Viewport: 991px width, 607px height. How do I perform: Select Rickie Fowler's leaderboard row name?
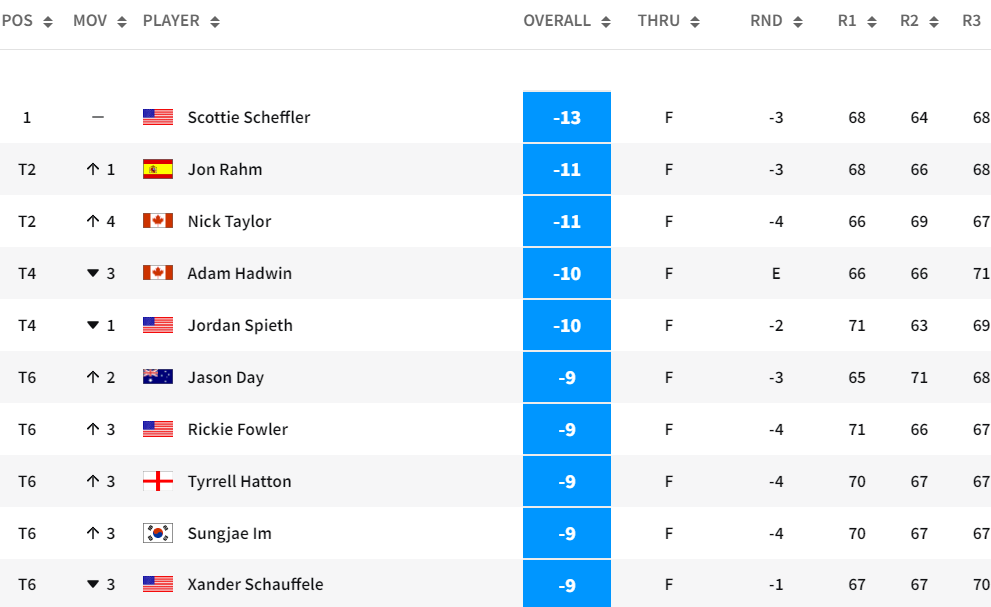tap(238, 429)
